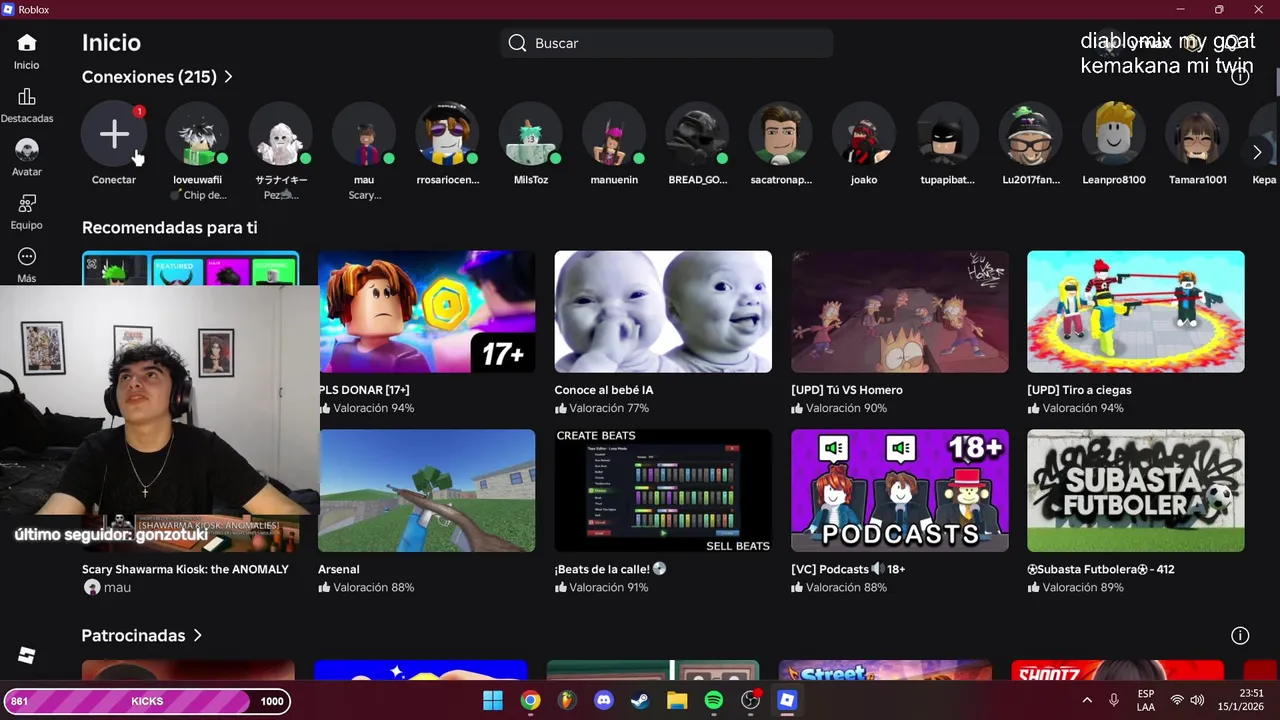Click the Arsenal title text

click(x=339, y=569)
